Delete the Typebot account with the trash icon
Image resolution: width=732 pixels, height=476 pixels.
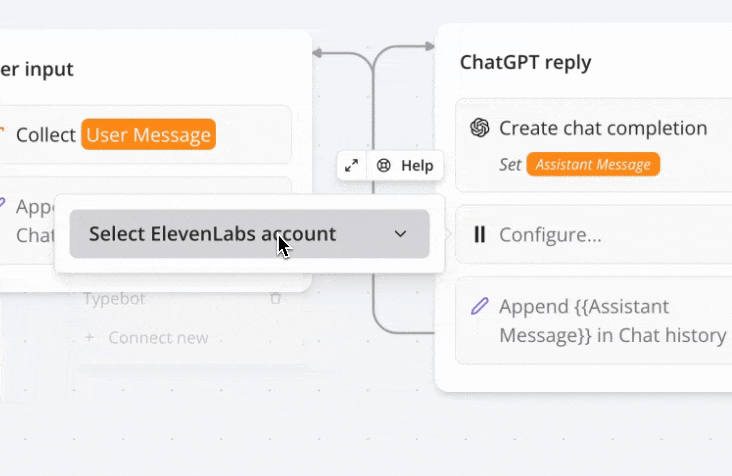pos(275,298)
